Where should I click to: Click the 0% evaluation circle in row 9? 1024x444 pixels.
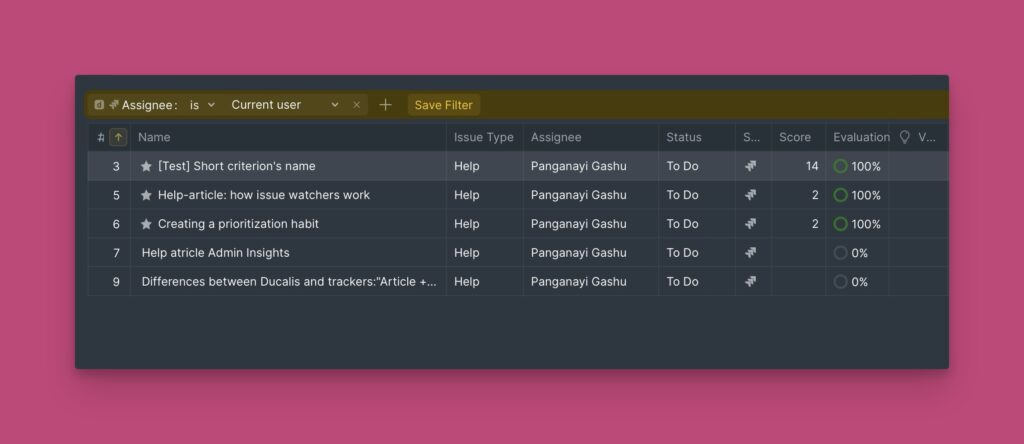coord(840,282)
